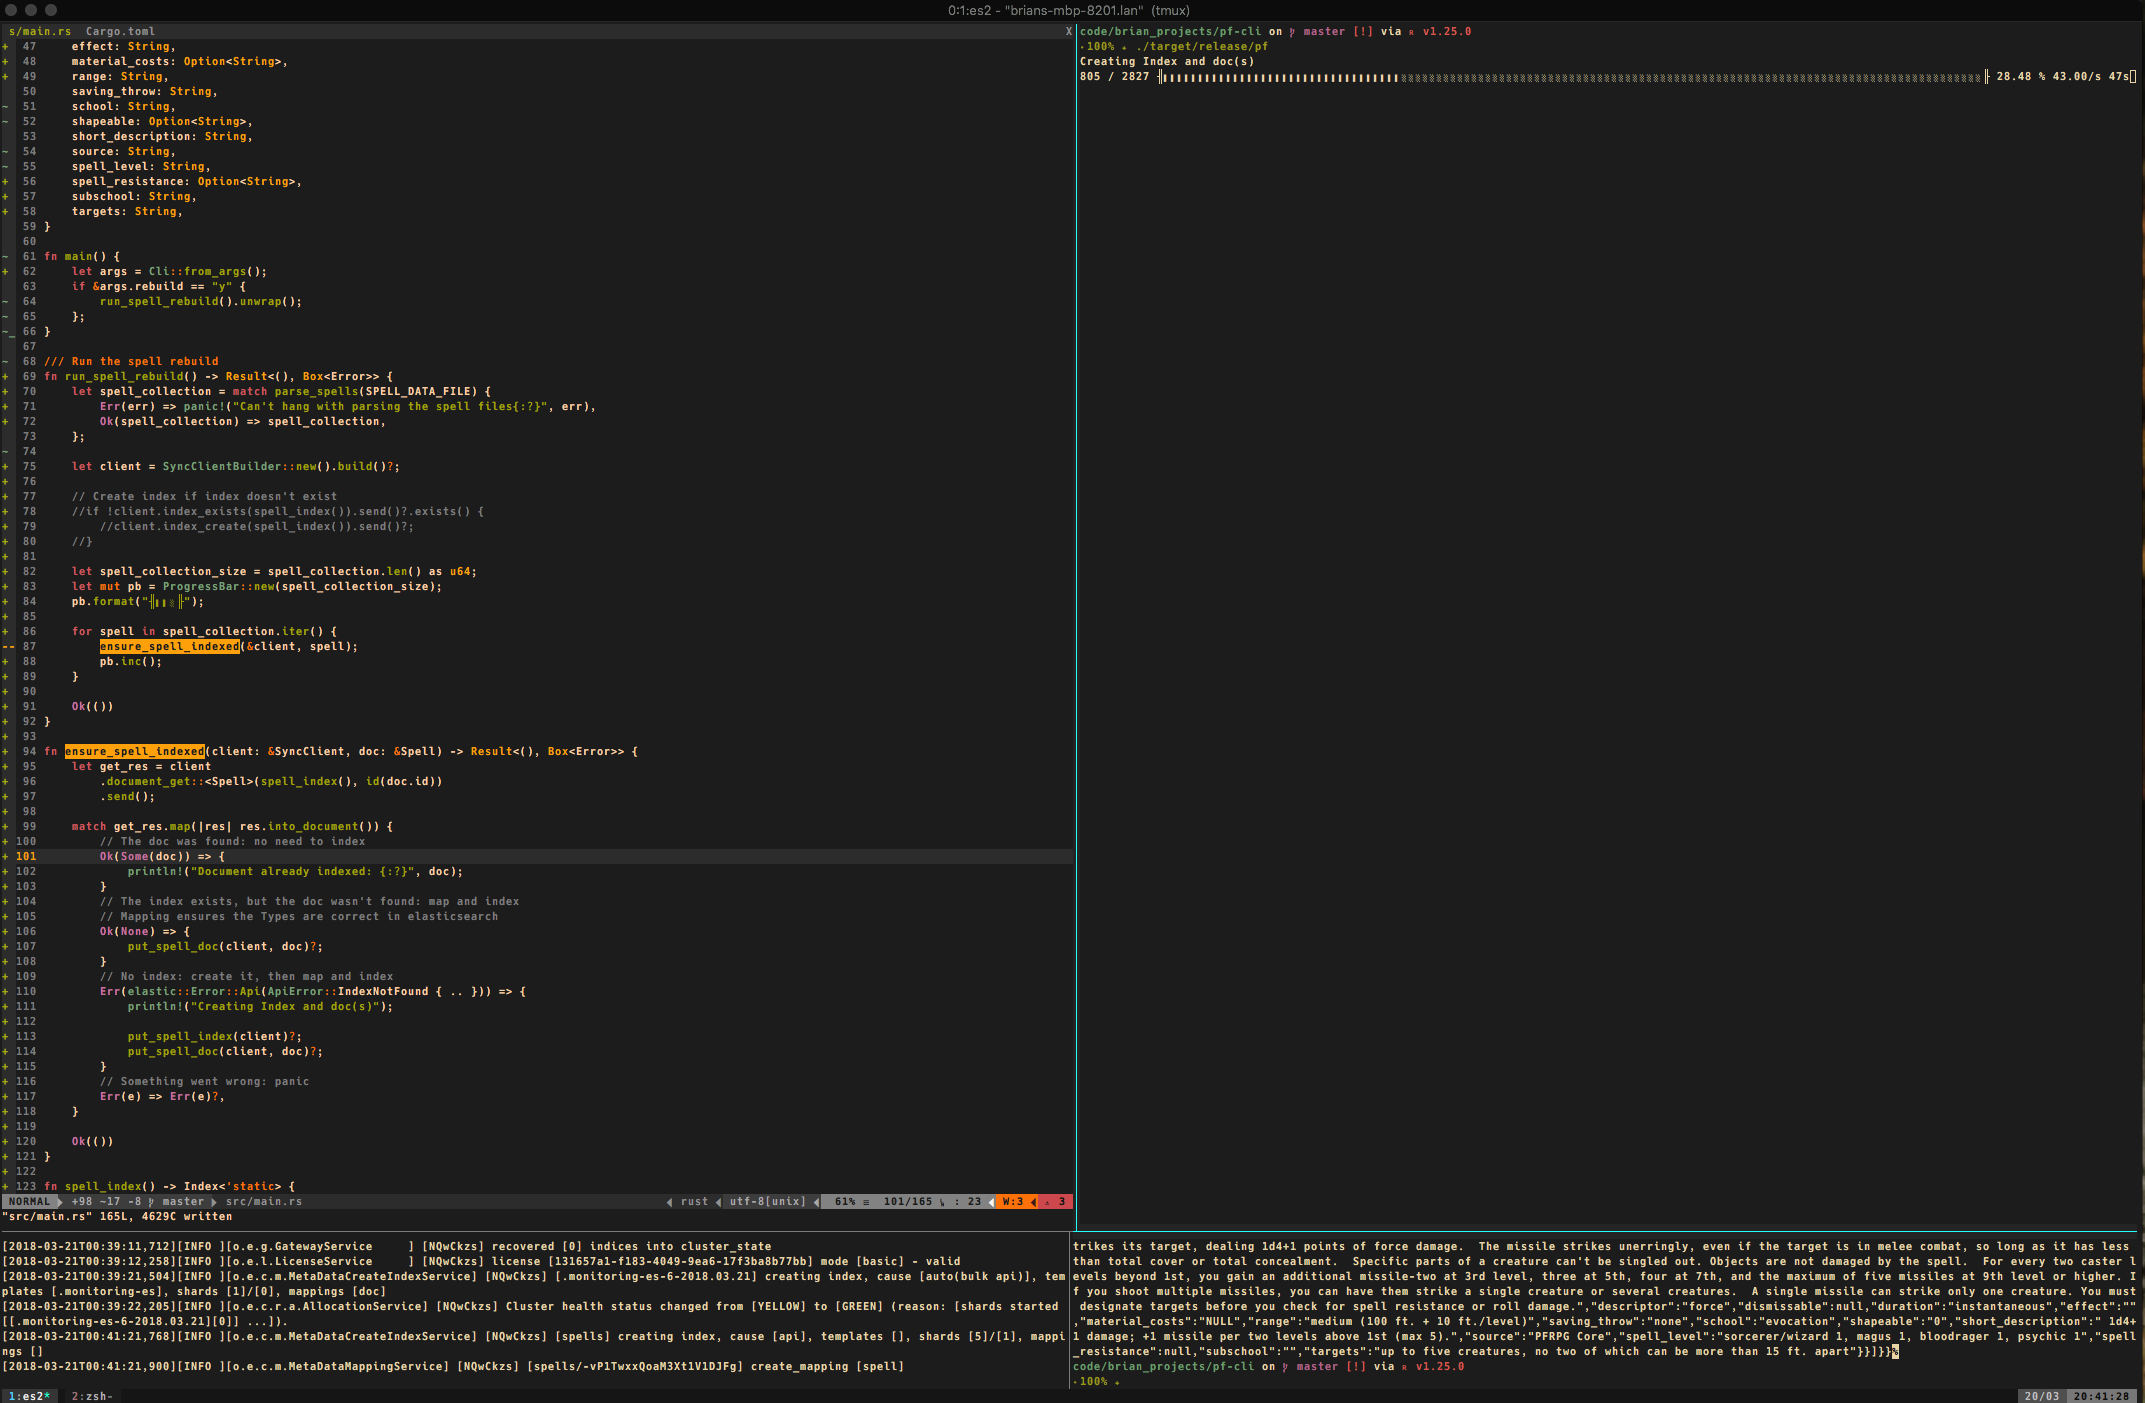Click the NORMAL mode indicator
This screenshot has width=2145, height=1403.
point(30,1201)
